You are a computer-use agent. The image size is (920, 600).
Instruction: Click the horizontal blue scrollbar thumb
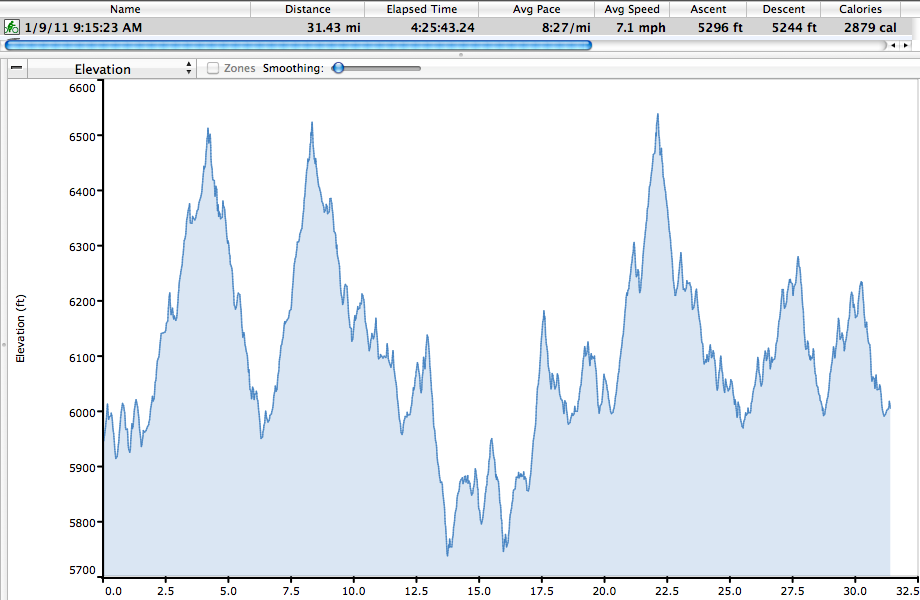tap(298, 45)
